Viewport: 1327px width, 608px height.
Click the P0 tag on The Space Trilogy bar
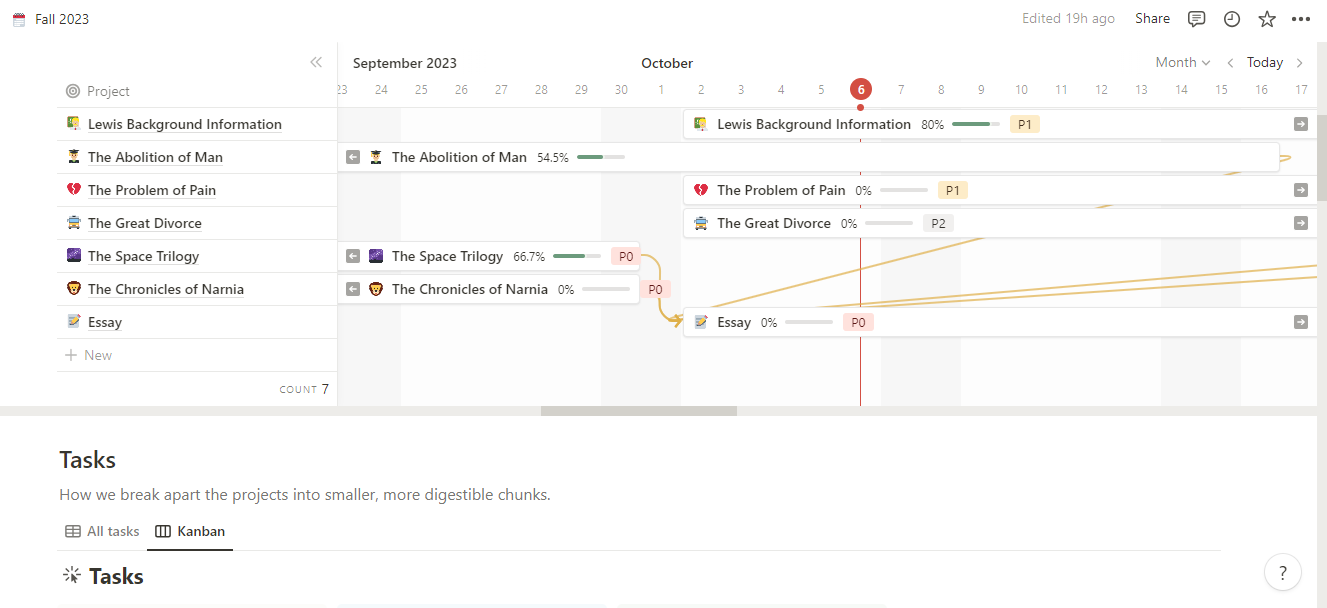pyautogui.click(x=626, y=256)
